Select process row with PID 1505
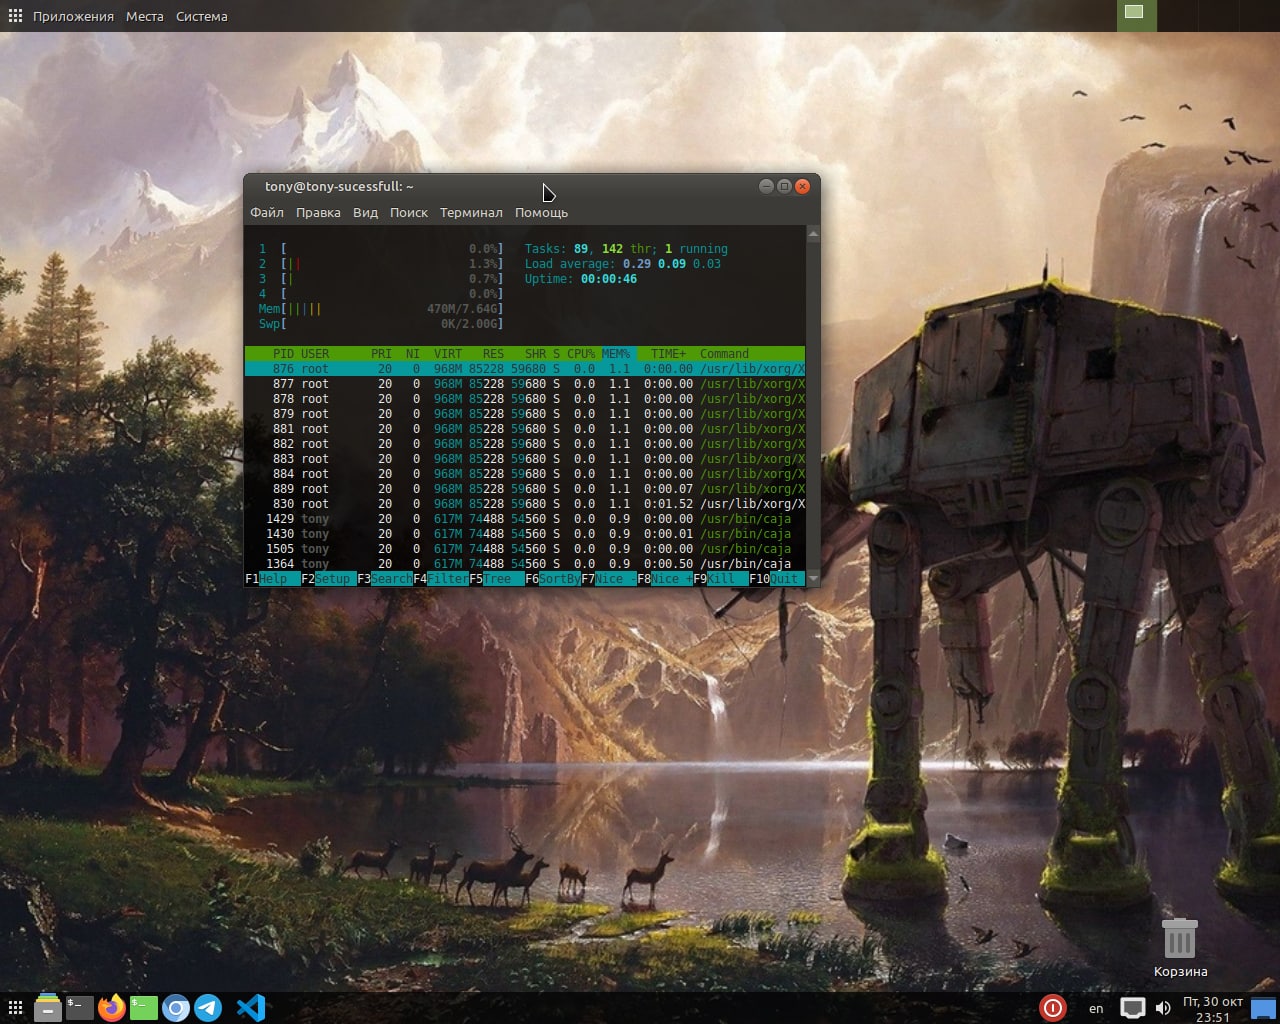Image resolution: width=1280 pixels, height=1024 pixels. [x=525, y=549]
